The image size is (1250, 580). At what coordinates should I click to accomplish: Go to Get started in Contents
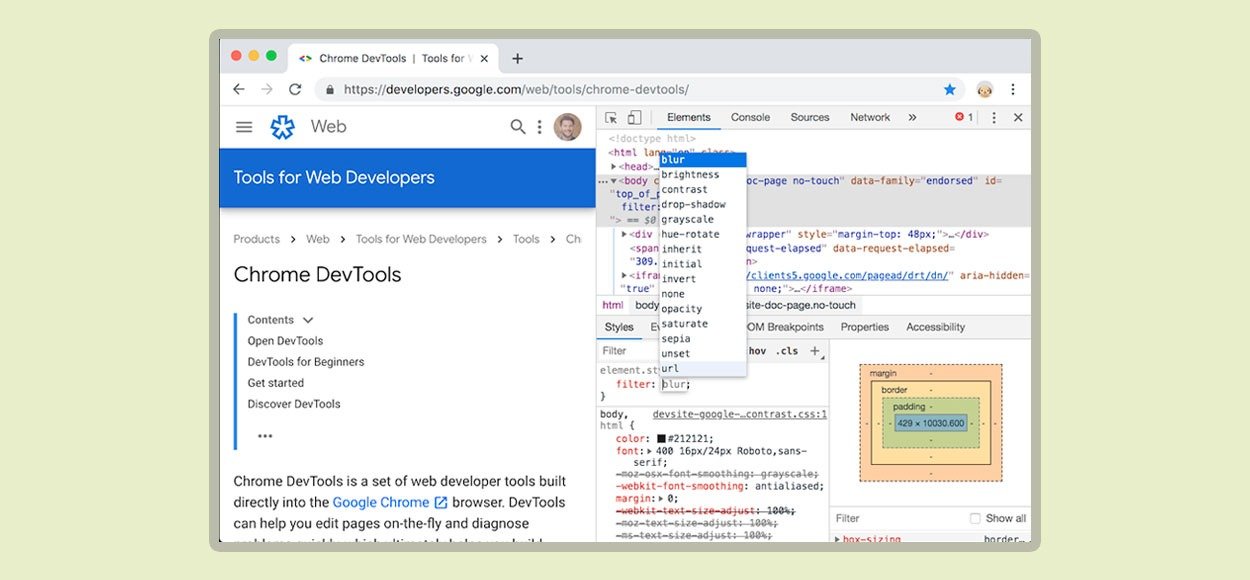[x=276, y=383]
